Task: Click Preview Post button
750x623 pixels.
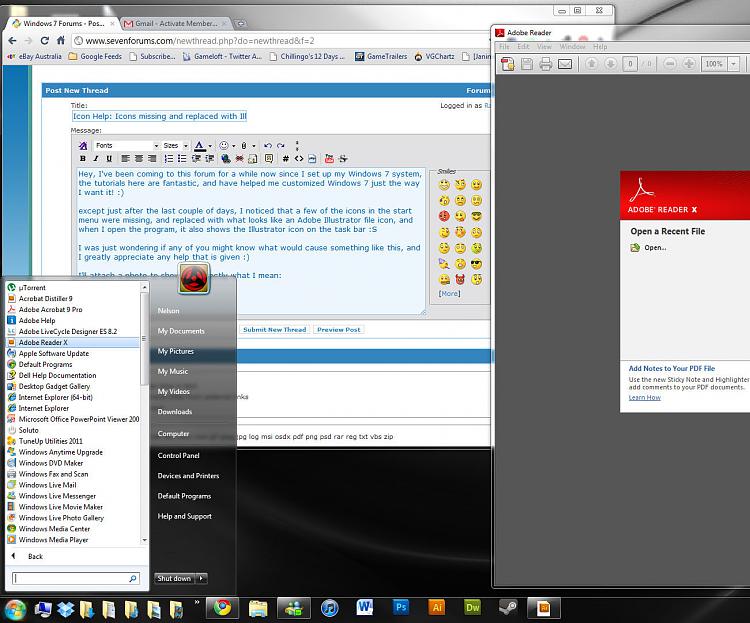Action: pyautogui.click(x=339, y=330)
